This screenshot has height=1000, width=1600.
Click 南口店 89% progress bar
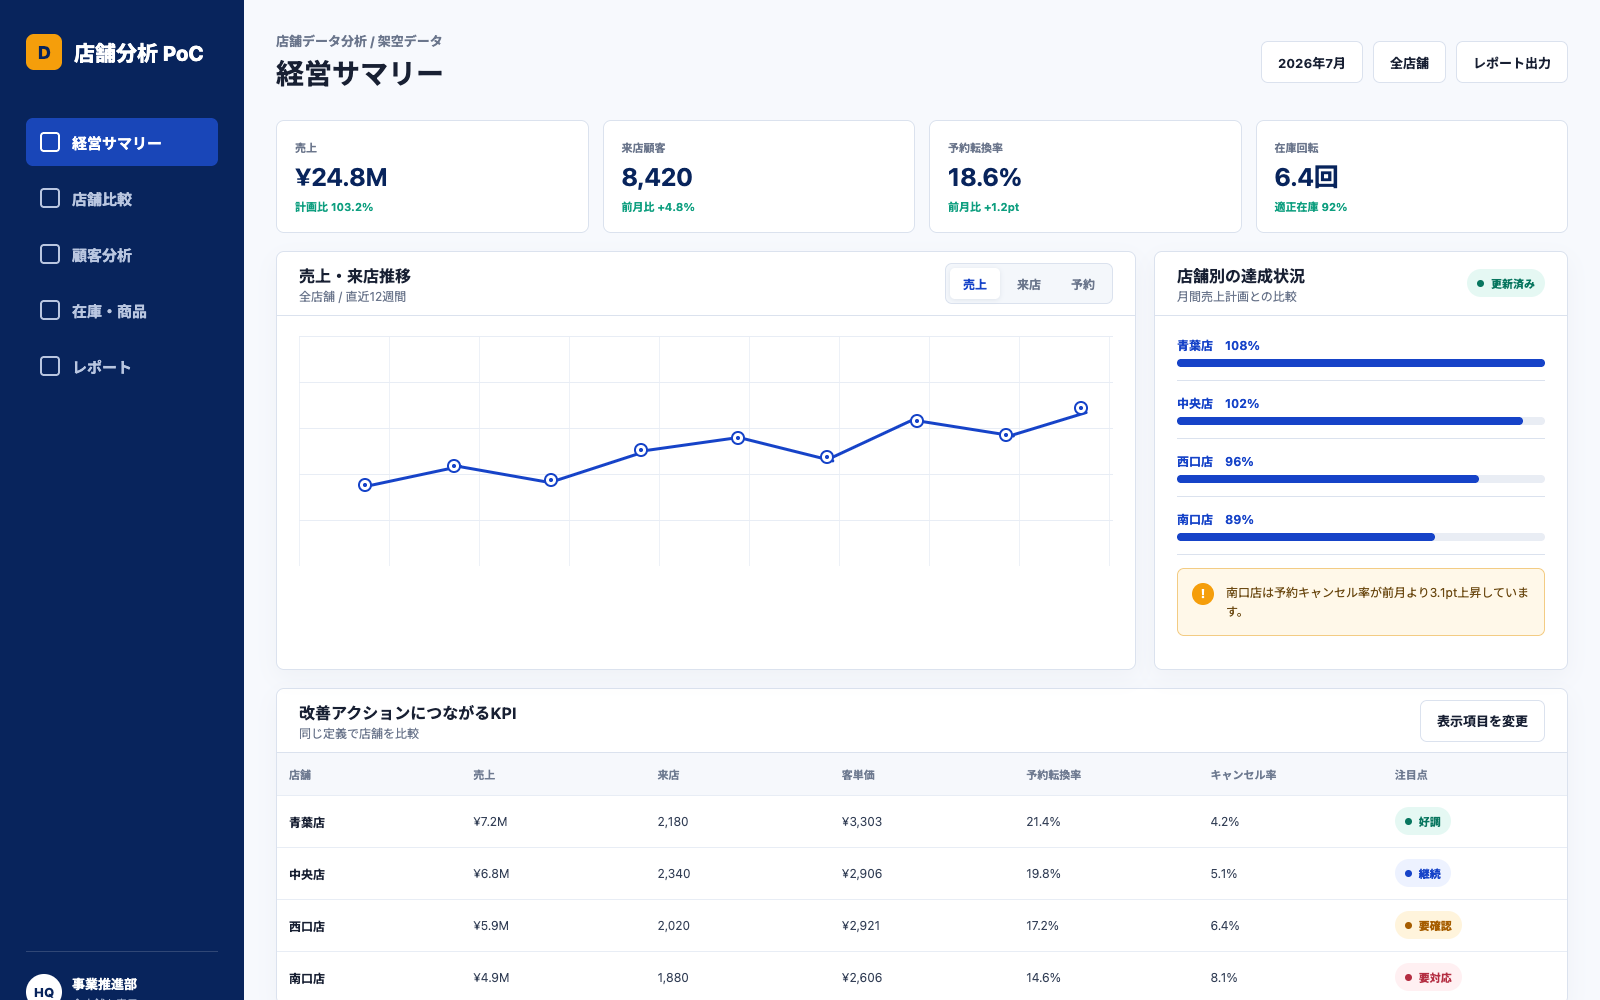tap(1361, 537)
